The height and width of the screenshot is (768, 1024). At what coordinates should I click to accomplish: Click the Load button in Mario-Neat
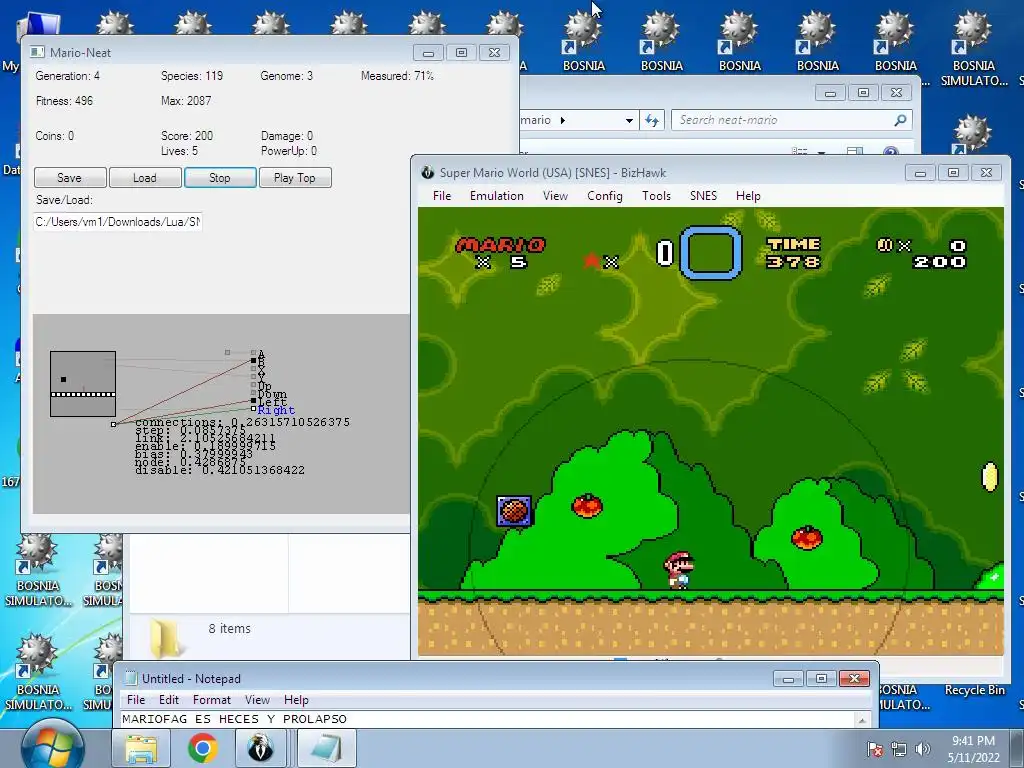click(x=145, y=178)
